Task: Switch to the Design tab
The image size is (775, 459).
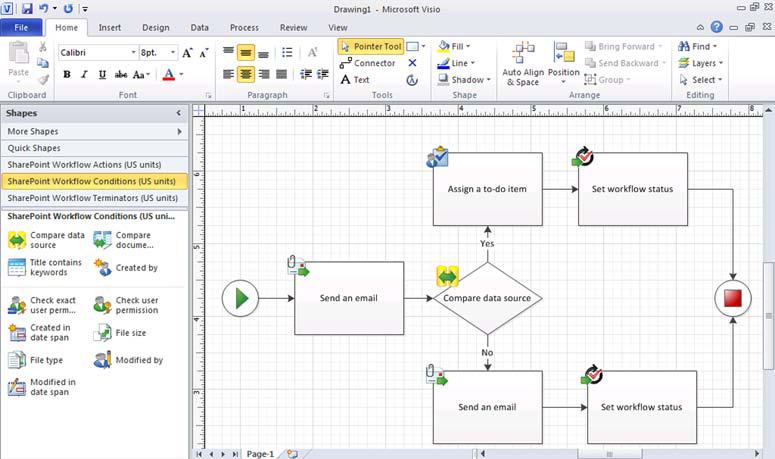Action: 156,28
